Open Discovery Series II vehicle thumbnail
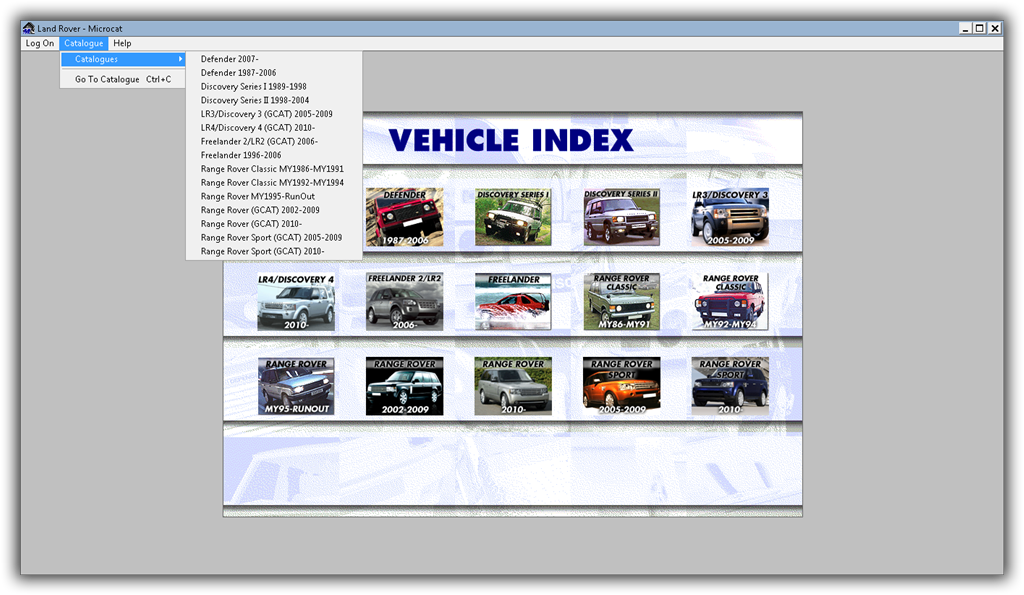The image size is (1024, 595). (621, 217)
